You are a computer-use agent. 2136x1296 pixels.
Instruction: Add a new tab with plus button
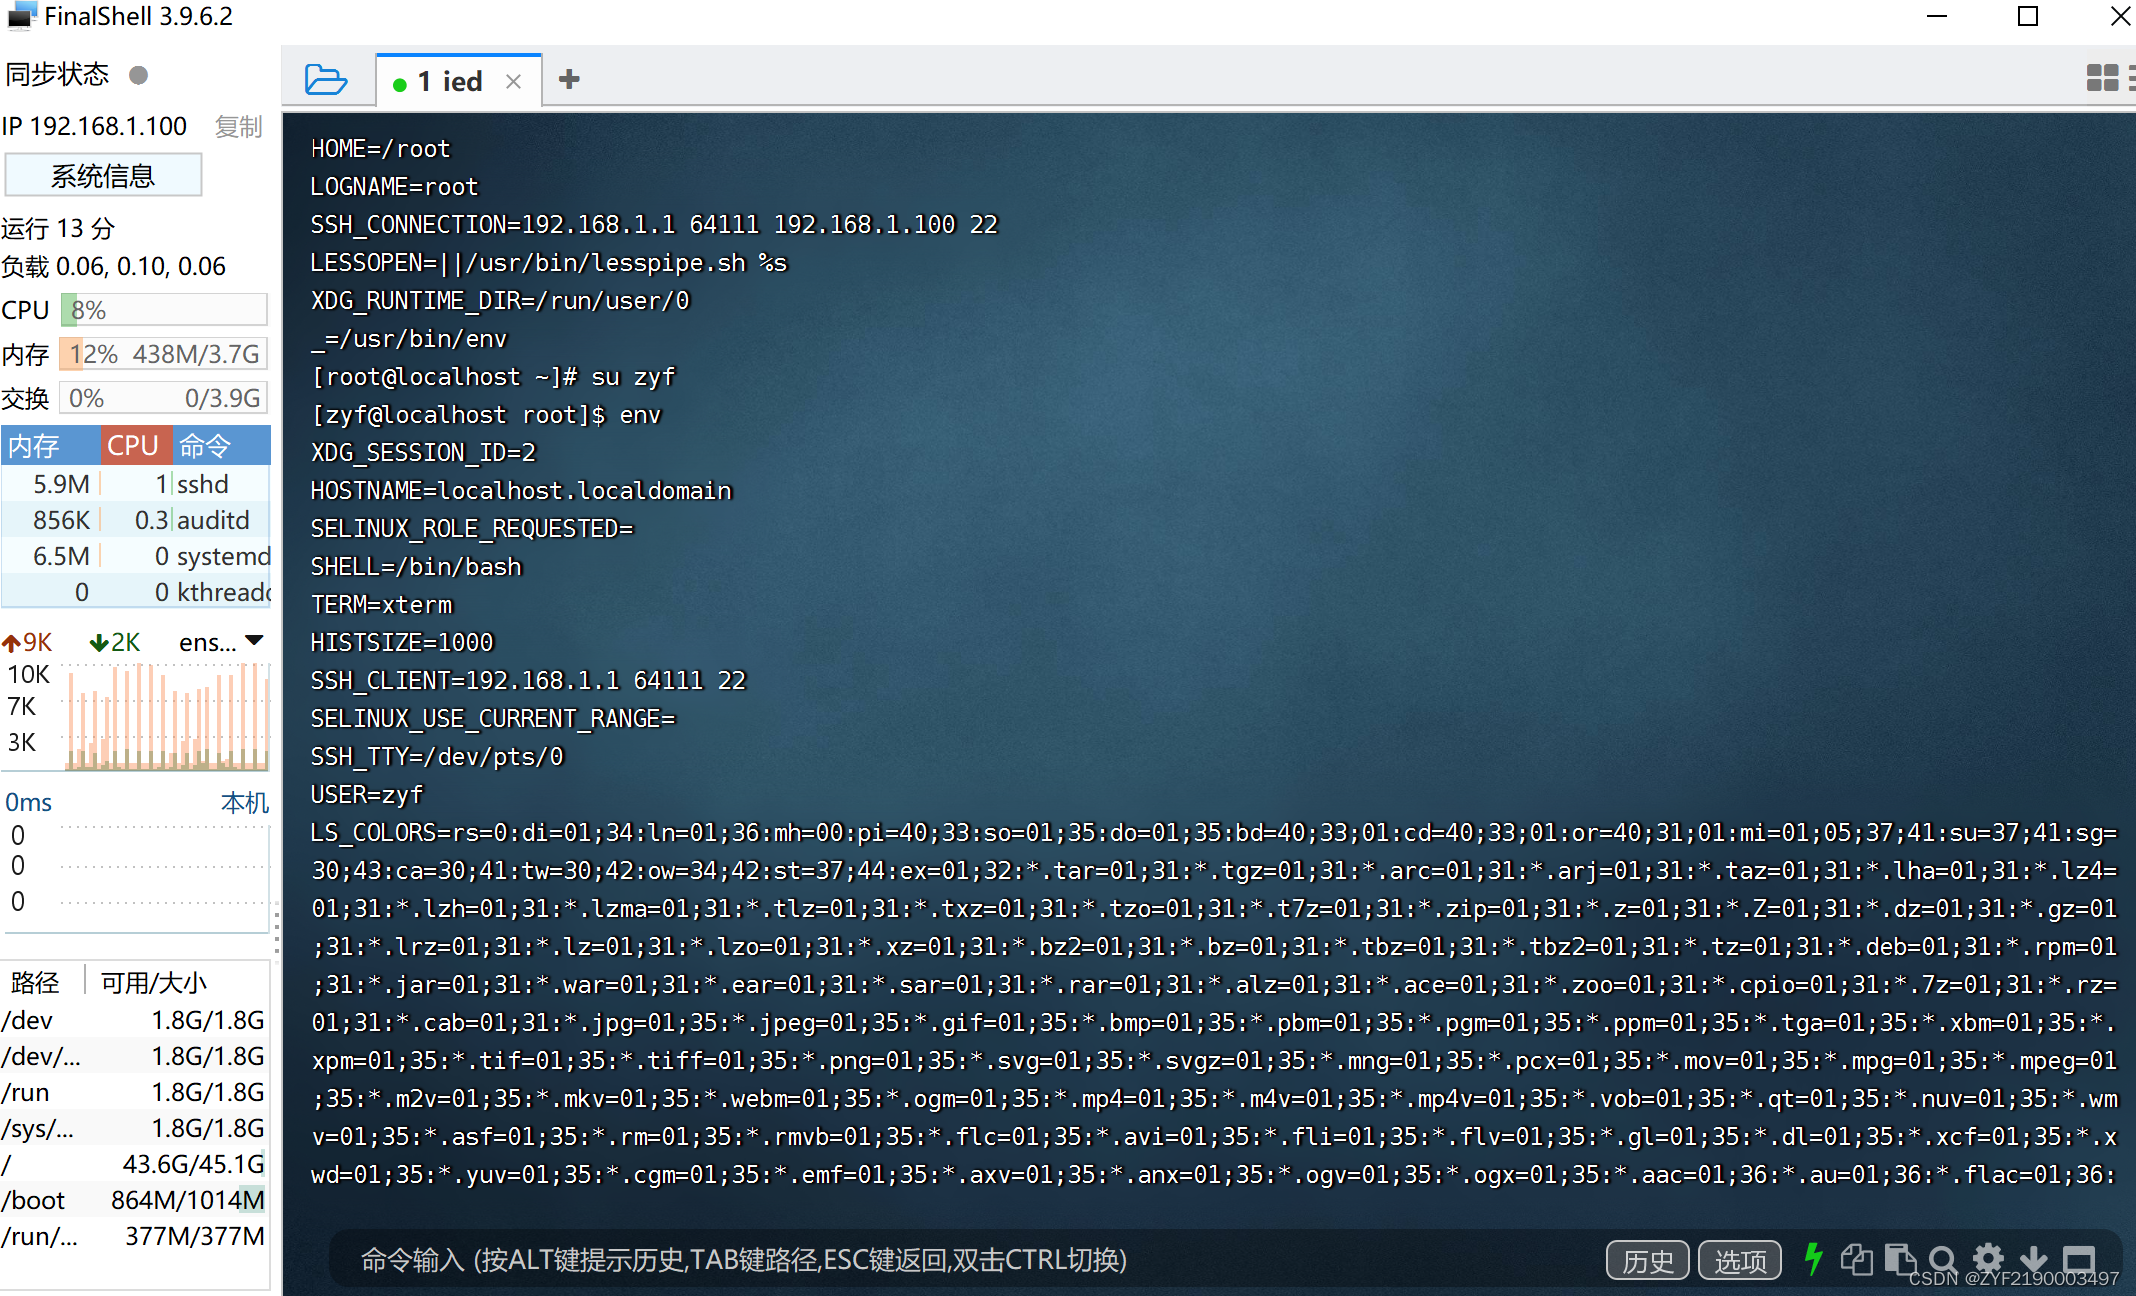click(x=569, y=79)
